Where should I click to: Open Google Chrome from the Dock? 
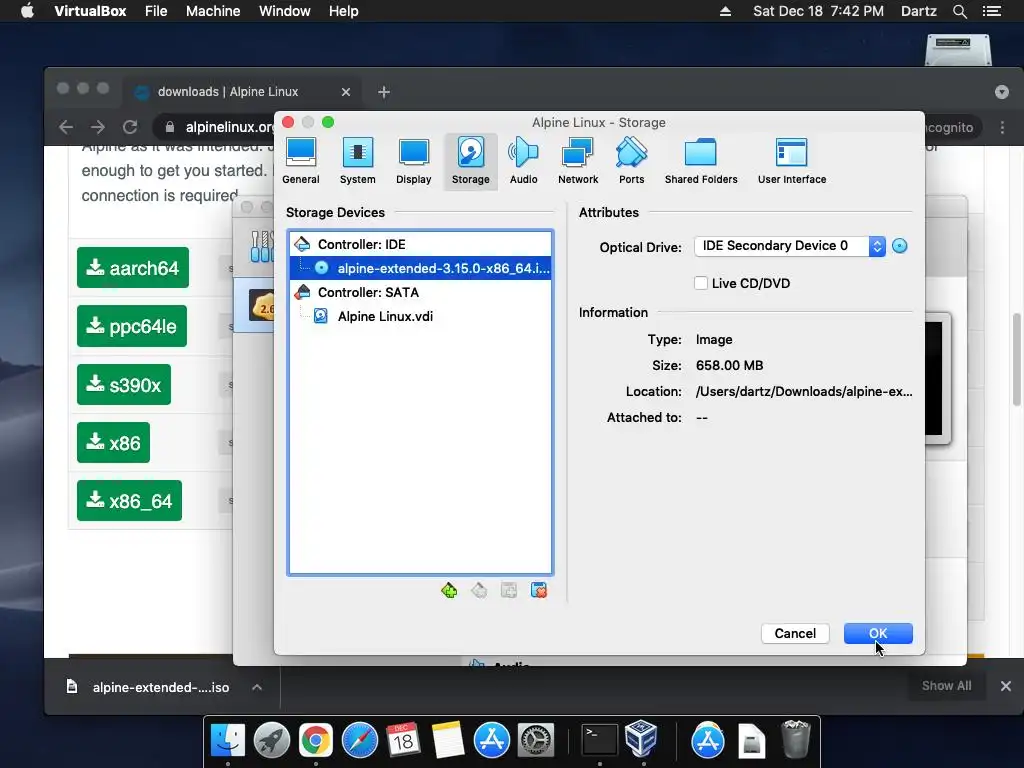pos(315,741)
